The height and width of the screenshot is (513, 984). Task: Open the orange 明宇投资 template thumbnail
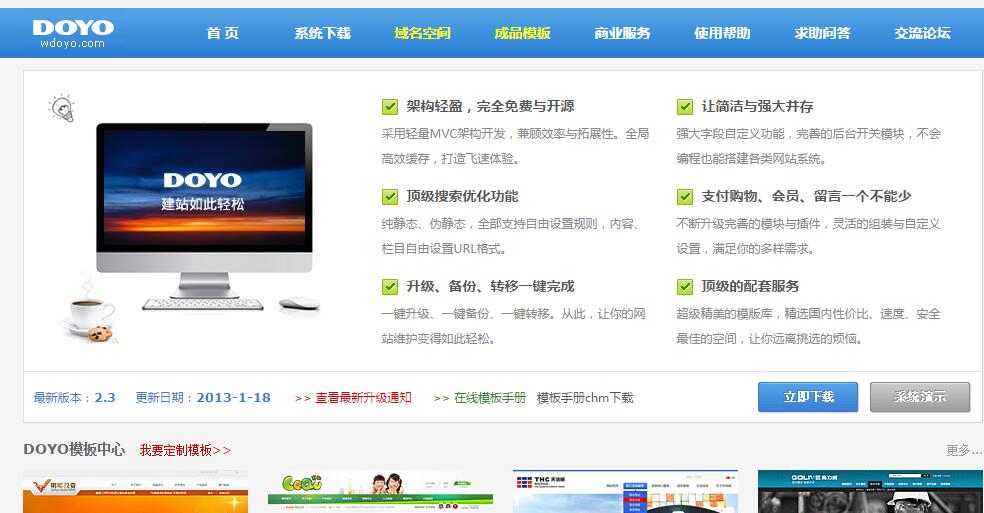(136, 492)
